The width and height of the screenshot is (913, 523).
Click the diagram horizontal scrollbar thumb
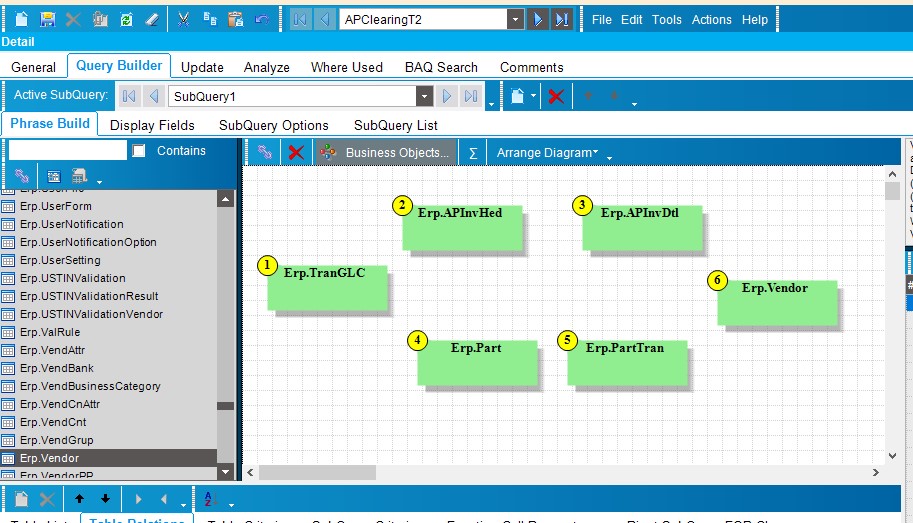tap(317, 472)
